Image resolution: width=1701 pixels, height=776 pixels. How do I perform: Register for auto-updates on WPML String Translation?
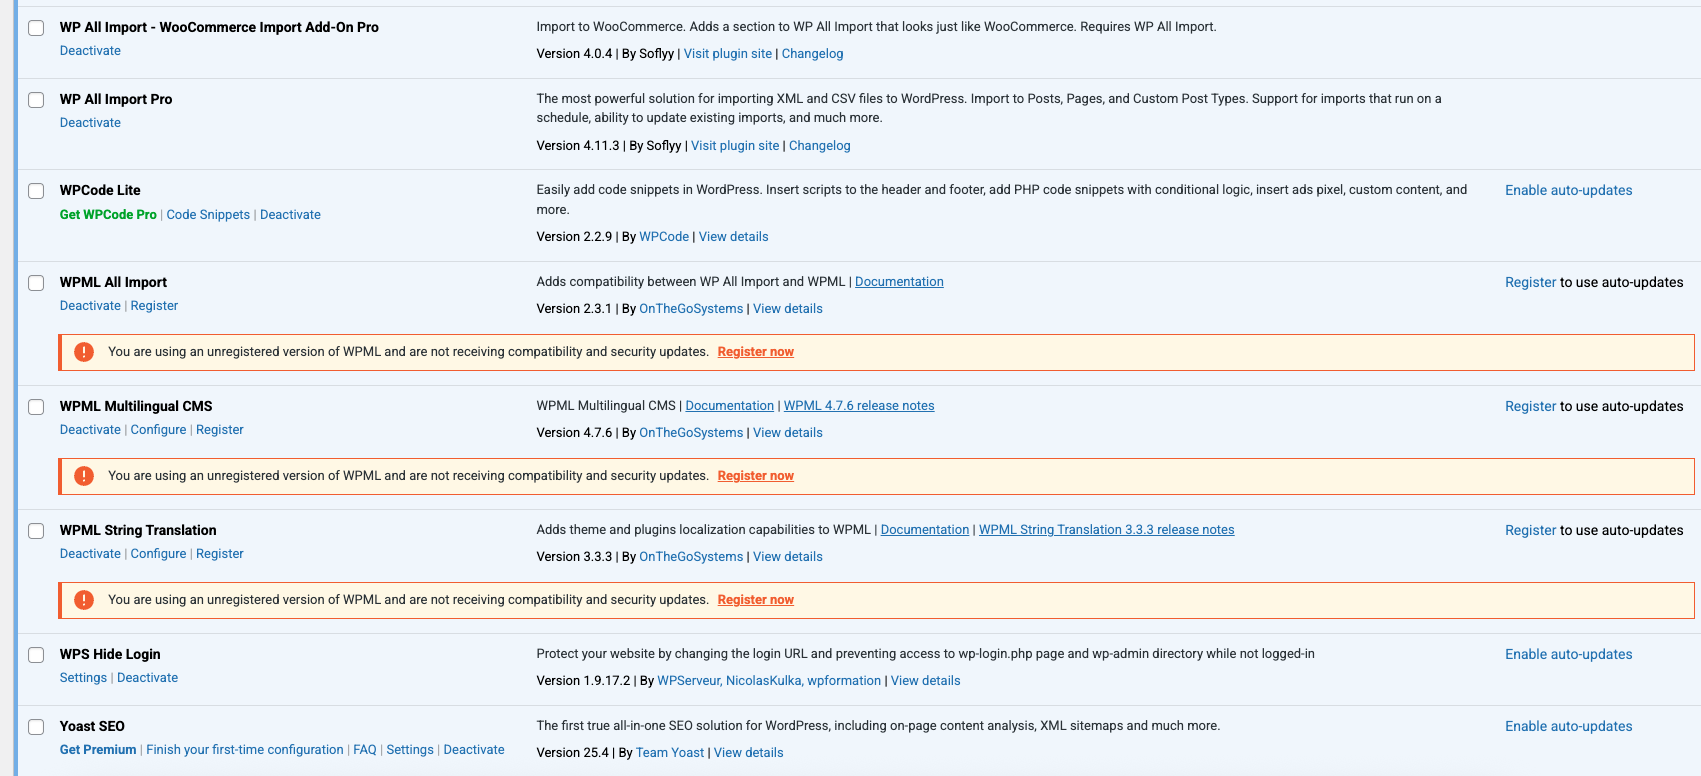click(1531, 531)
